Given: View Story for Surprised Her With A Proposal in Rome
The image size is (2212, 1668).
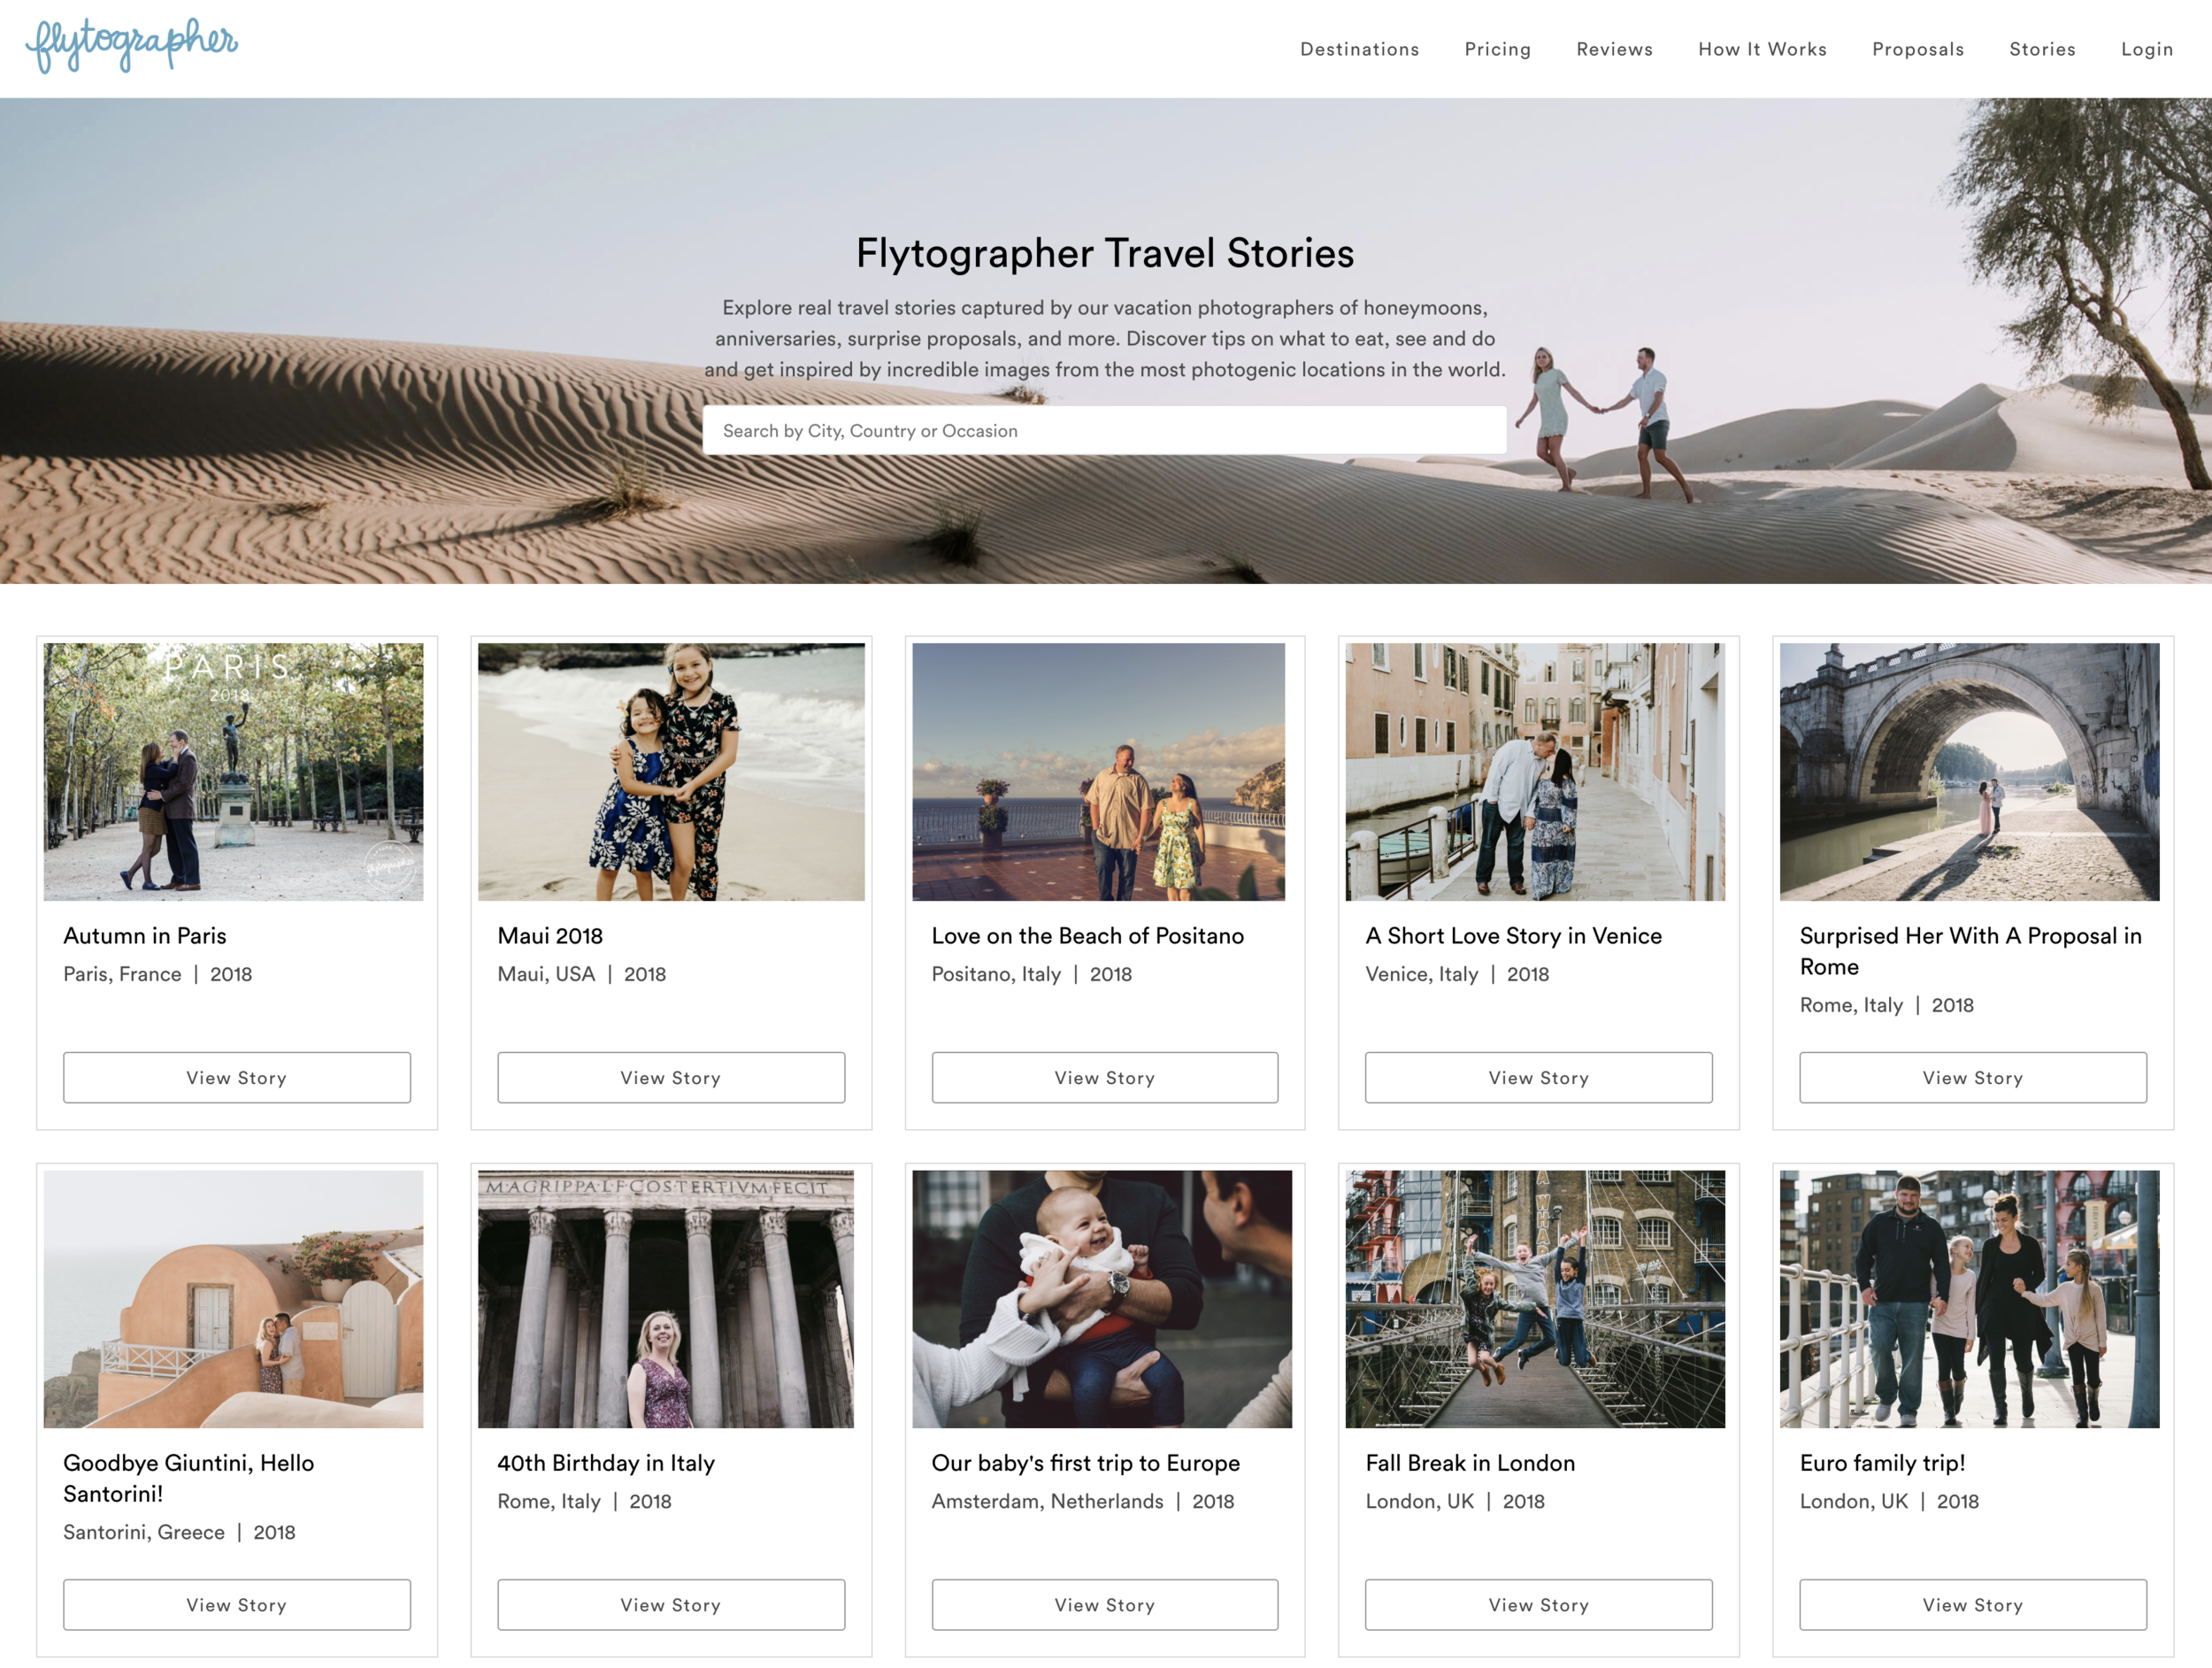Looking at the screenshot, I should click(x=1972, y=1077).
